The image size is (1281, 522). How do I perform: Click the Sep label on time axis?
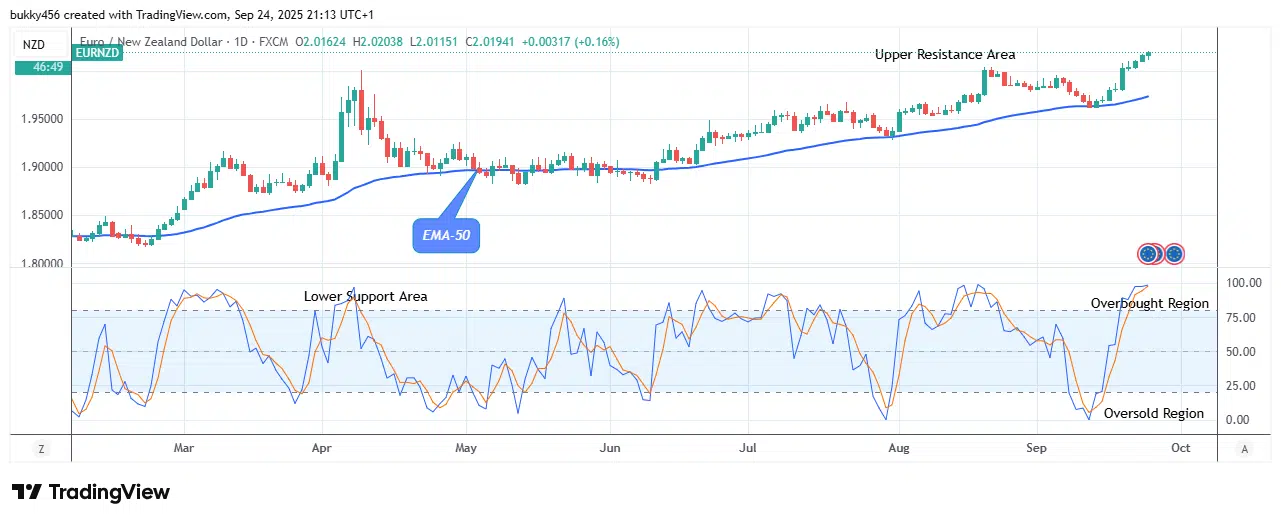1036,449
